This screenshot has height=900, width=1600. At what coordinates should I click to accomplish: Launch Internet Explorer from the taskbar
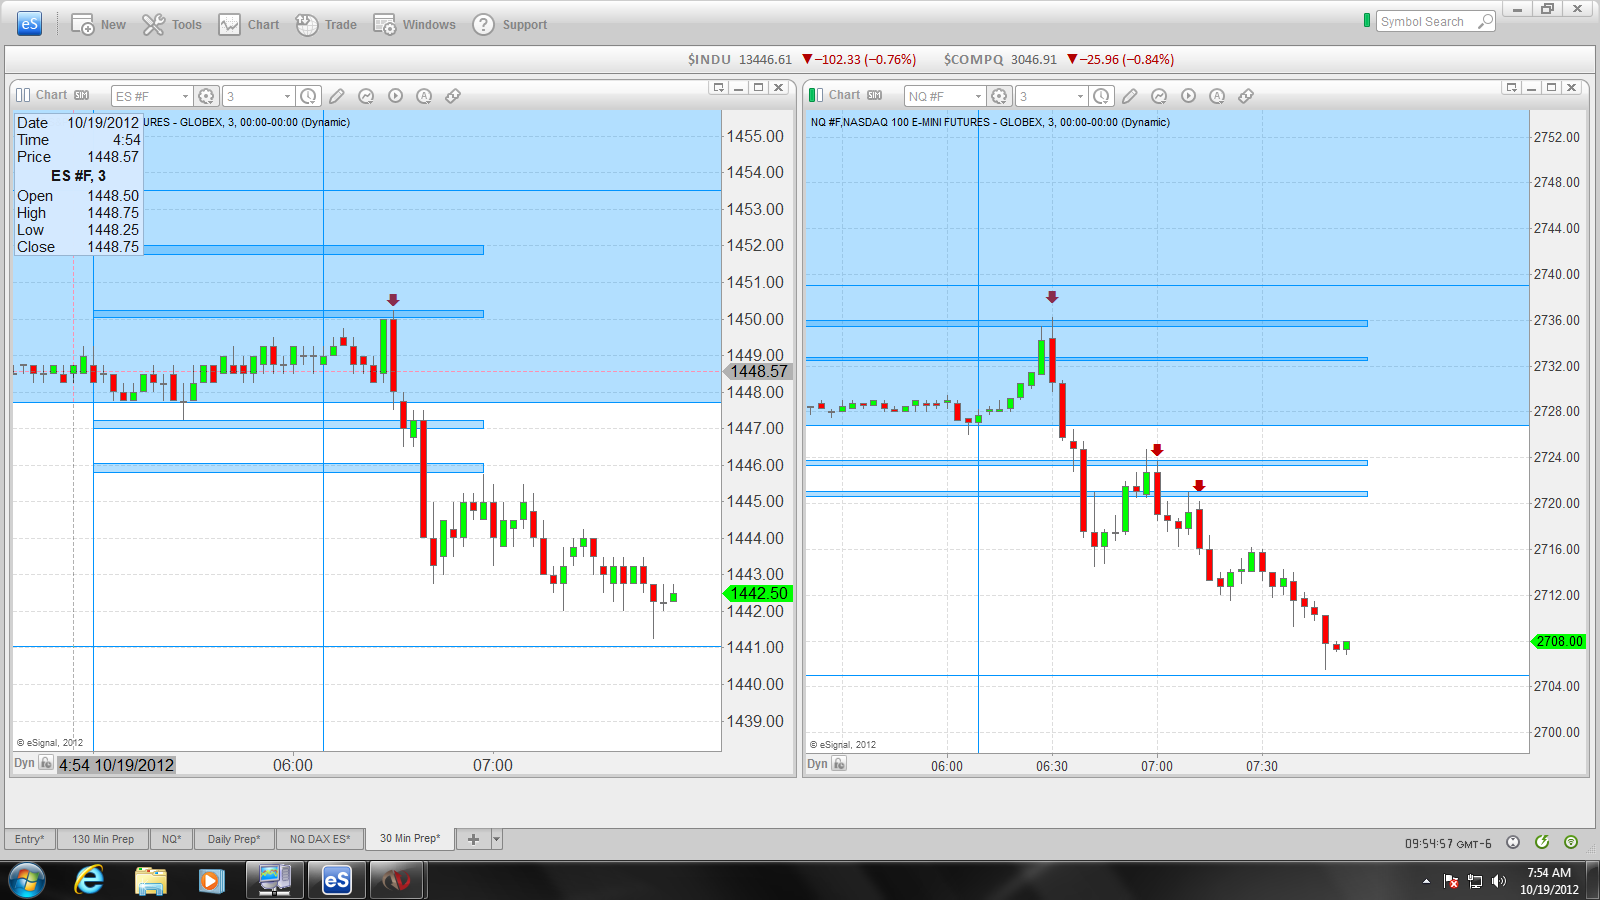(89, 880)
